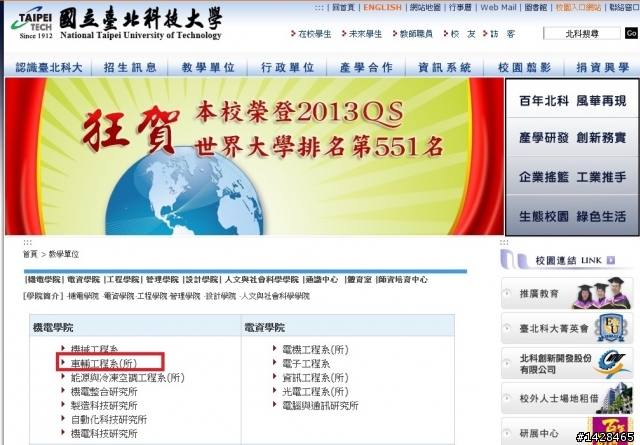Click the 2013 QS ranking banner

click(x=254, y=156)
